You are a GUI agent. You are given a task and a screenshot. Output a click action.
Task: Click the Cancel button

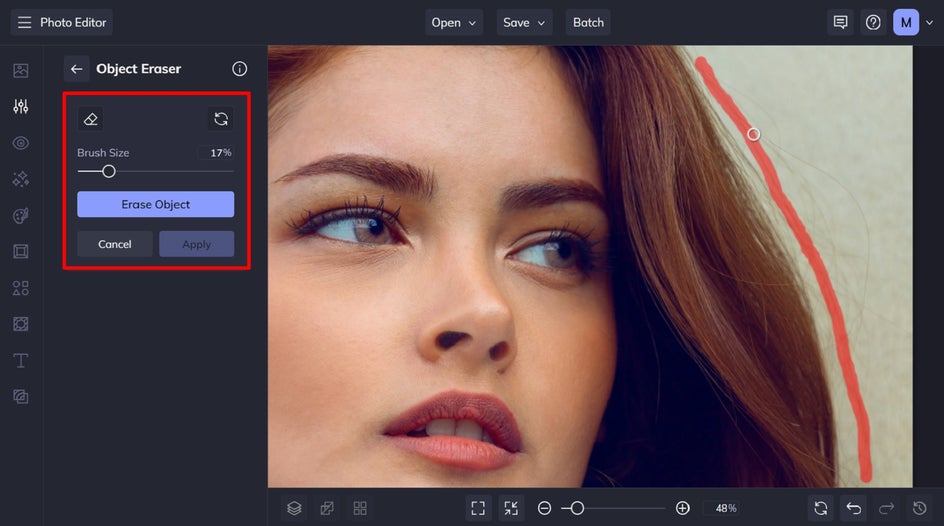tap(115, 244)
